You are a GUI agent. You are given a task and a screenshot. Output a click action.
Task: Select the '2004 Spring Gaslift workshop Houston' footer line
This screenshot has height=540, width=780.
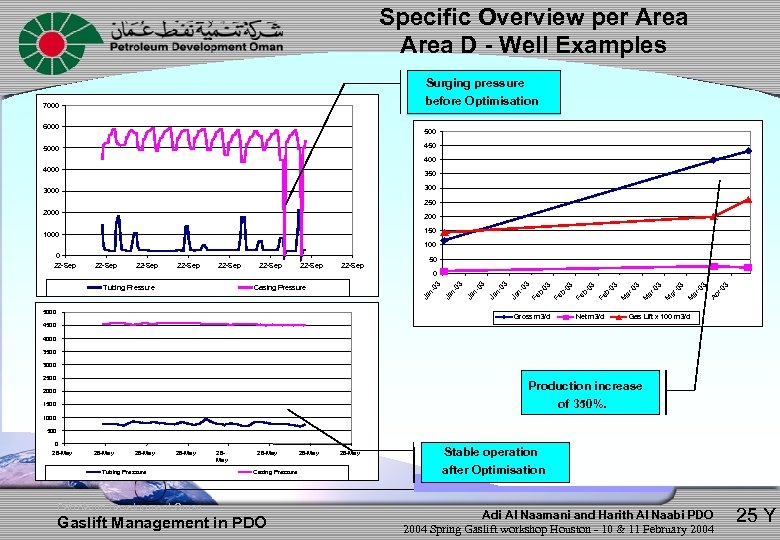558,529
